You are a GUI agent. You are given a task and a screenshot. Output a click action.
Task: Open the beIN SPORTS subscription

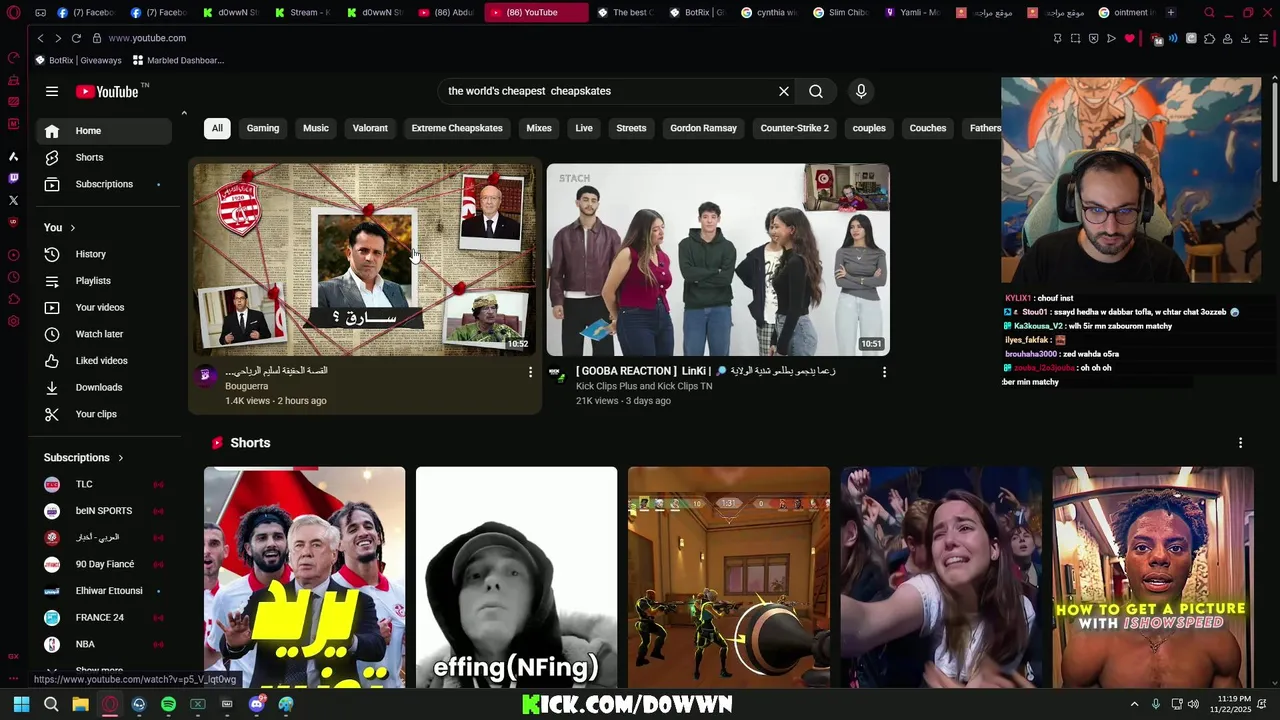[105, 511]
